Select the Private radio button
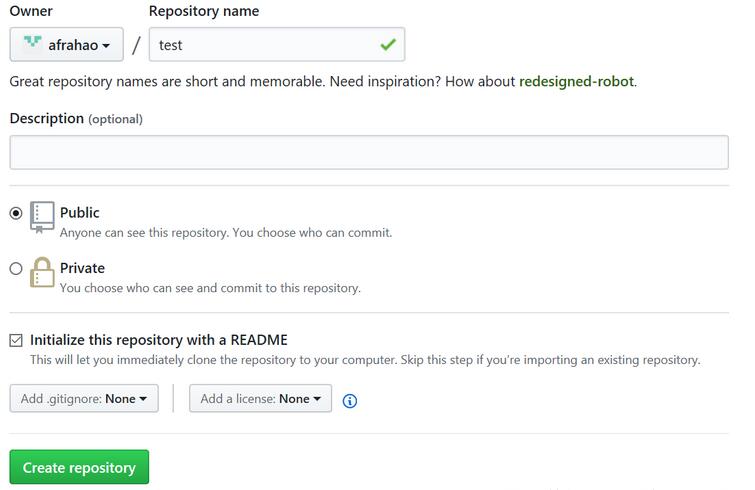The height and width of the screenshot is (490, 755). tap(16, 268)
